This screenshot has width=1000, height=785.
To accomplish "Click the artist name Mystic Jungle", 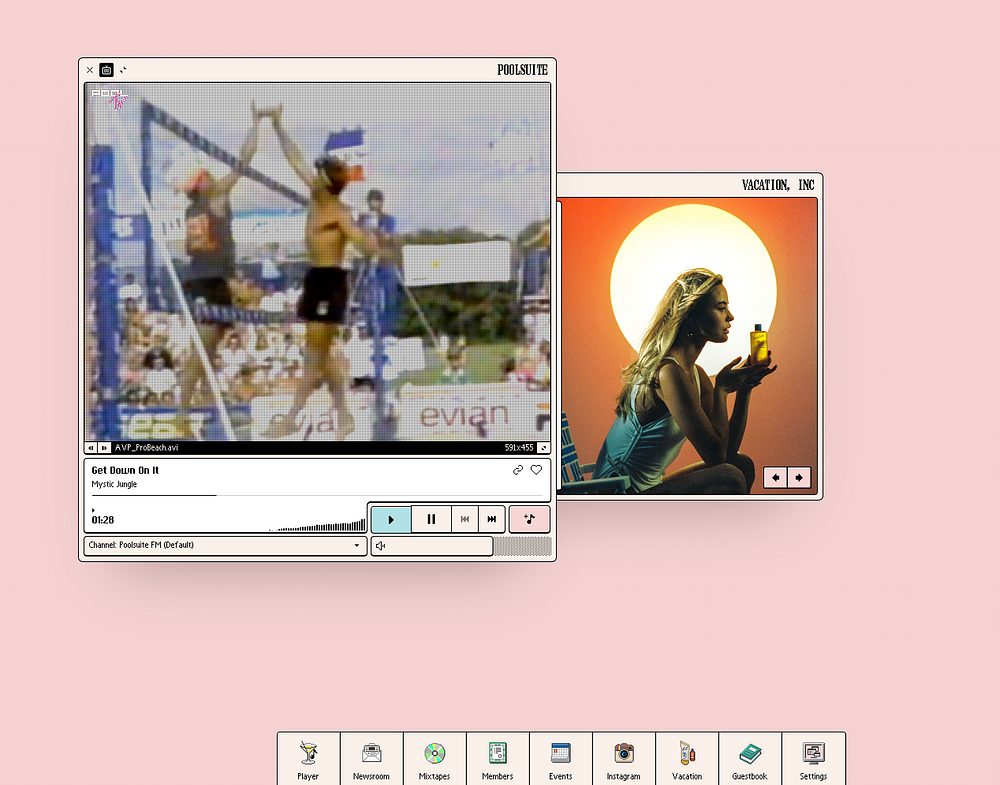I will click(114, 484).
